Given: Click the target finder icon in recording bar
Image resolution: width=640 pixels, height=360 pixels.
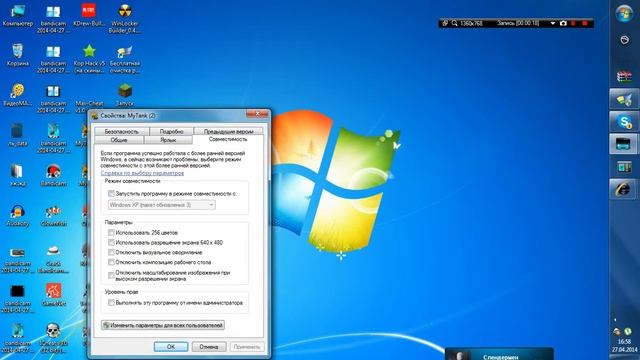Looking at the screenshot, I should coord(445,23).
